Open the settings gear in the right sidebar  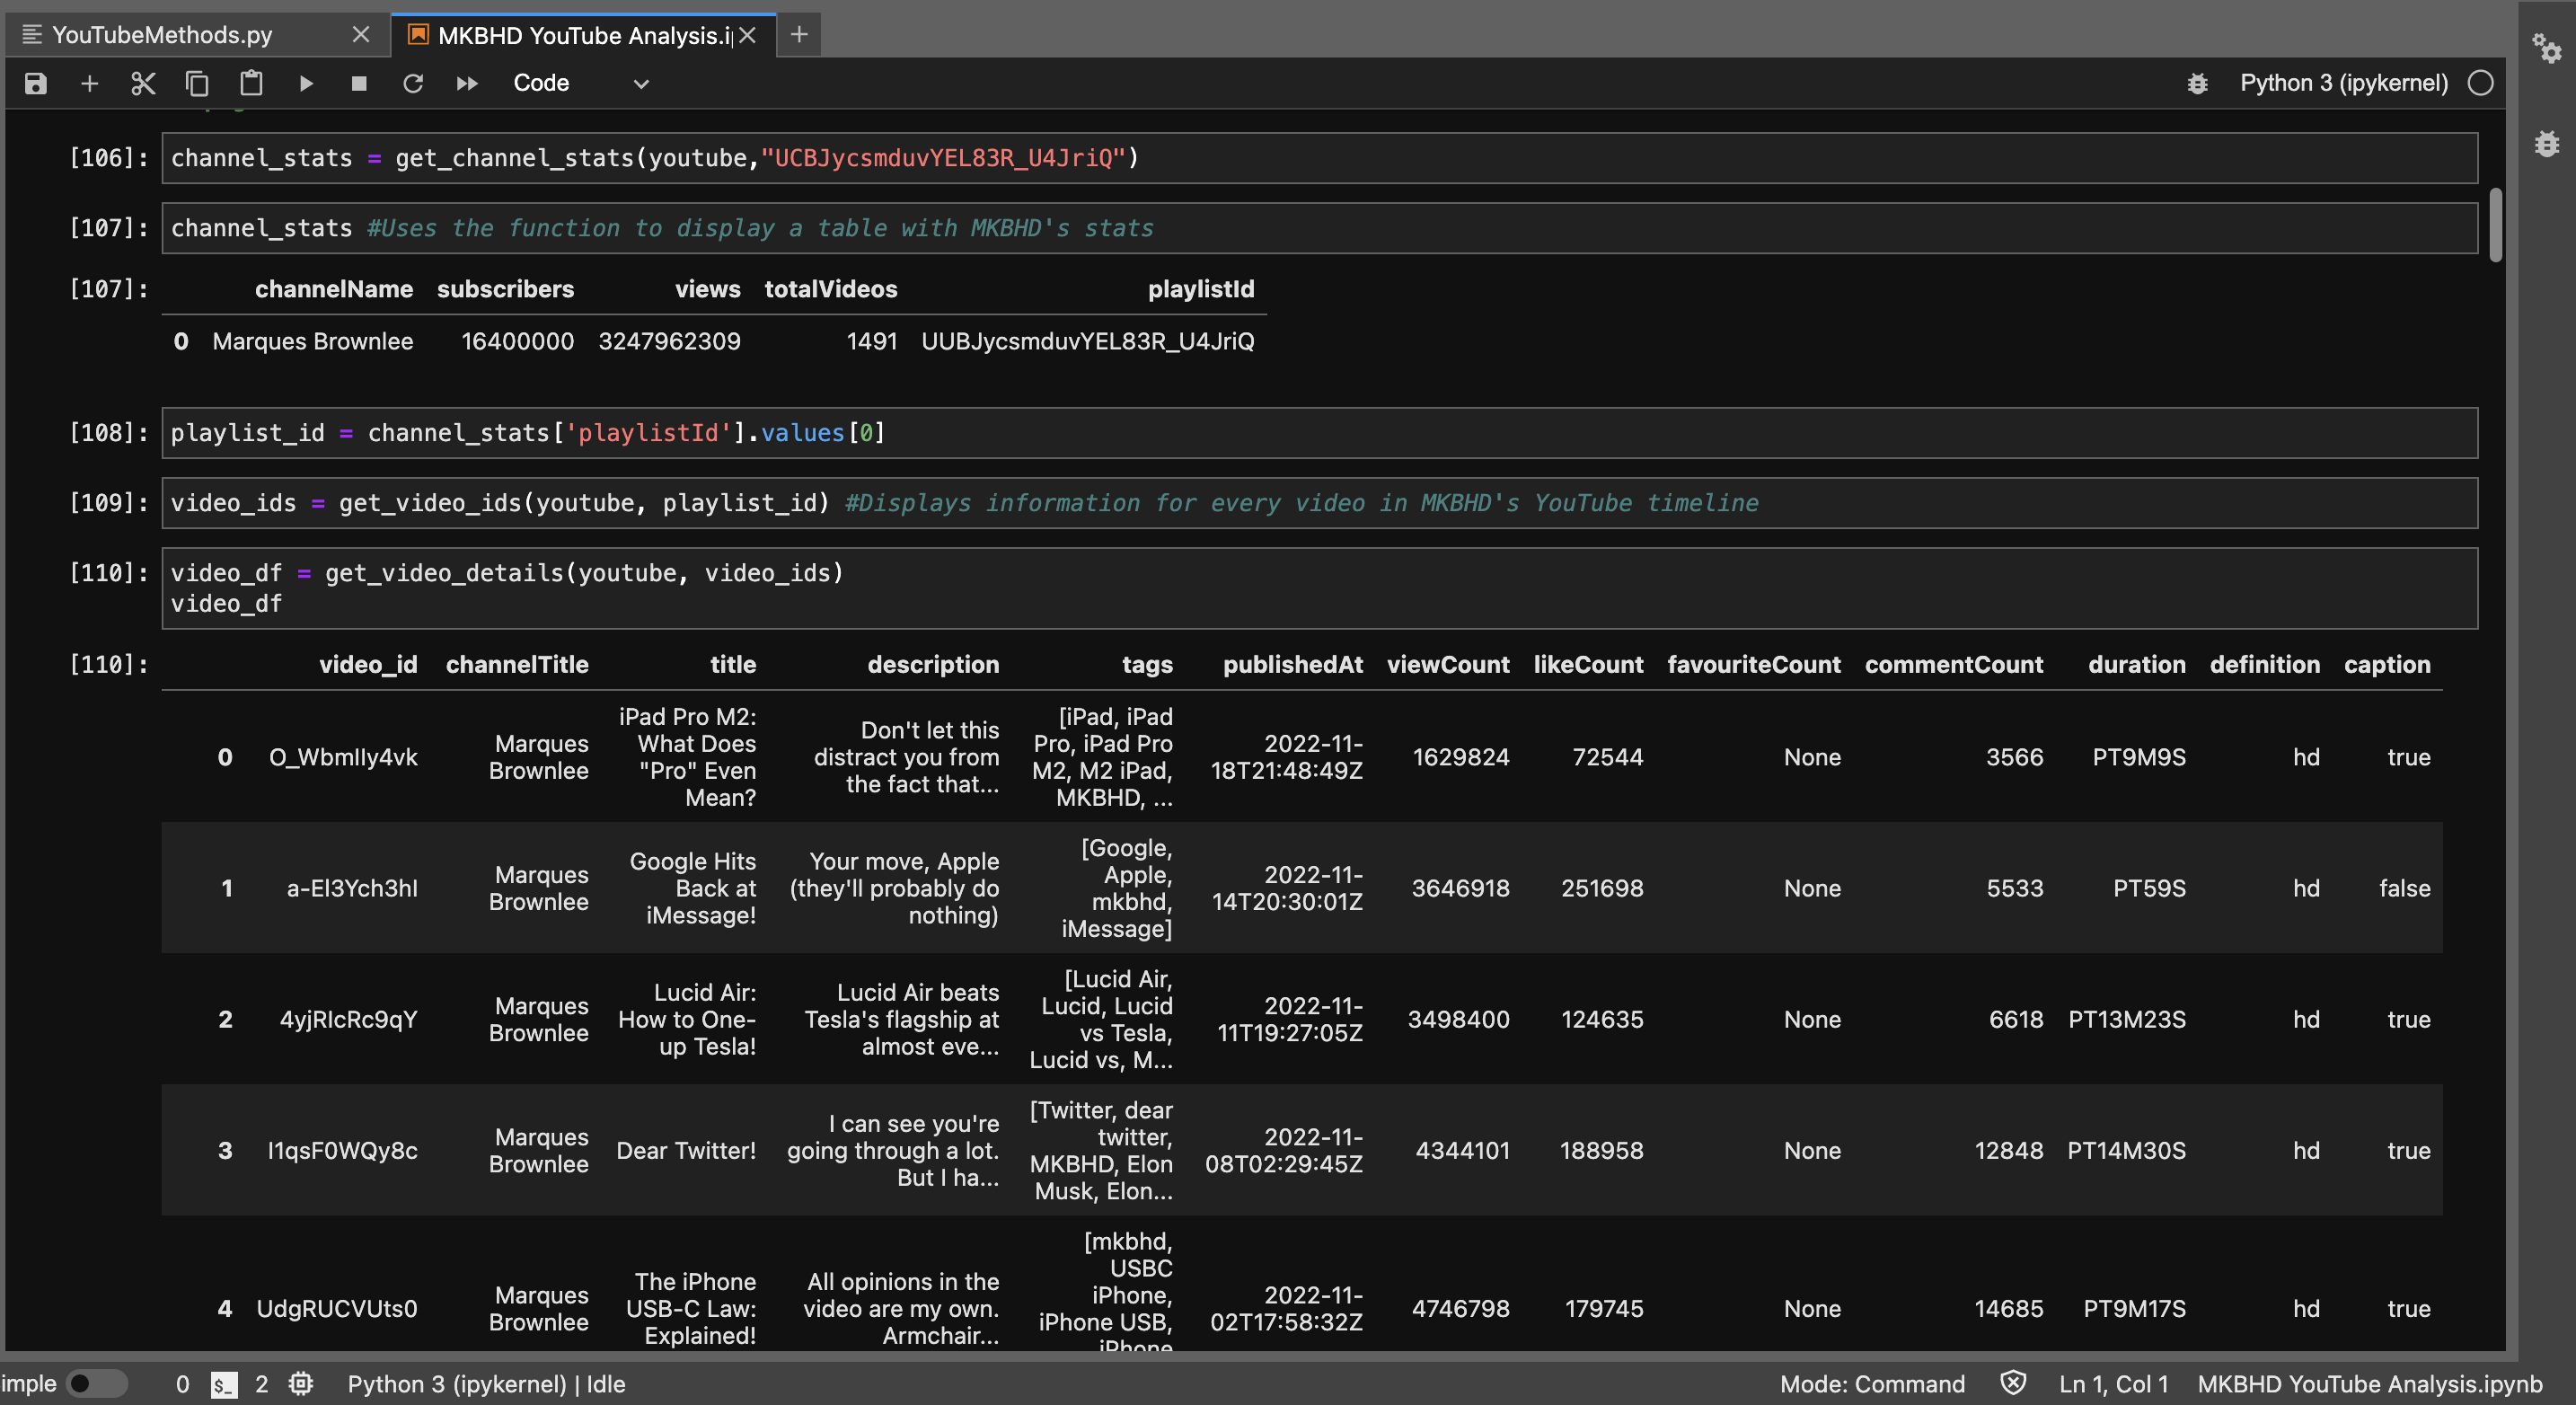[2547, 47]
